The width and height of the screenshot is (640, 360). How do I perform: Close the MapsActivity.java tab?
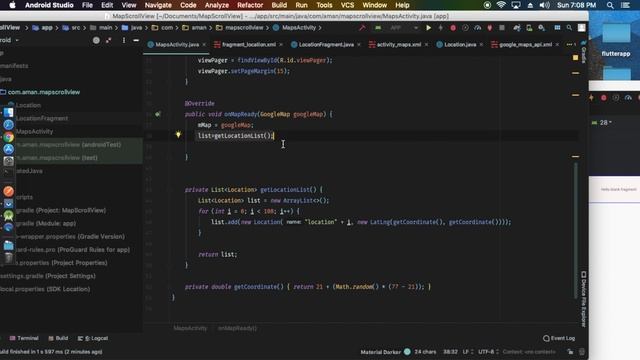click(204, 44)
